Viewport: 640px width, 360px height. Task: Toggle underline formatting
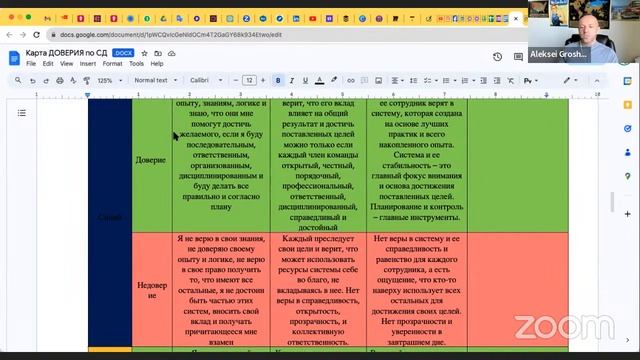[305, 81]
